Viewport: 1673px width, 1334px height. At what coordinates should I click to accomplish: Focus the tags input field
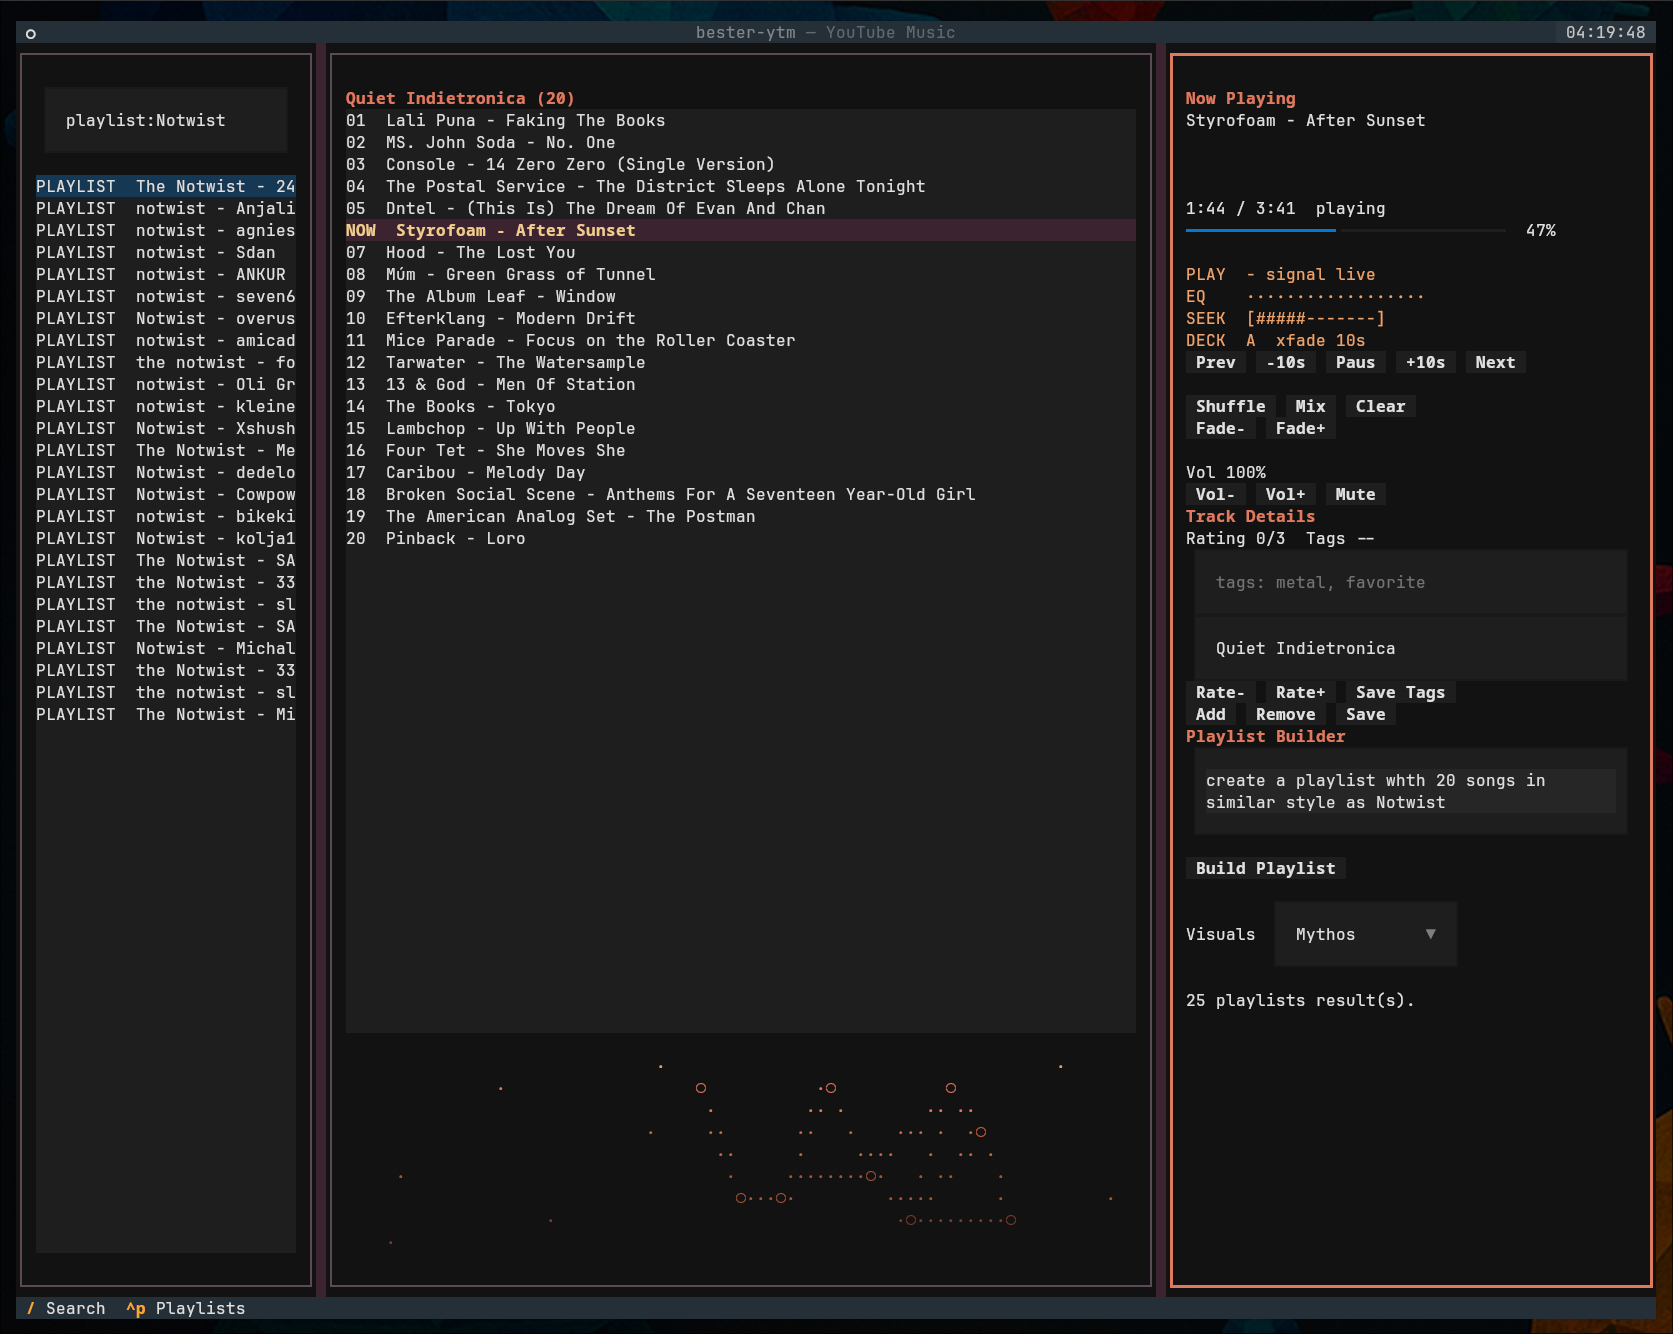[x=1410, y=582]
